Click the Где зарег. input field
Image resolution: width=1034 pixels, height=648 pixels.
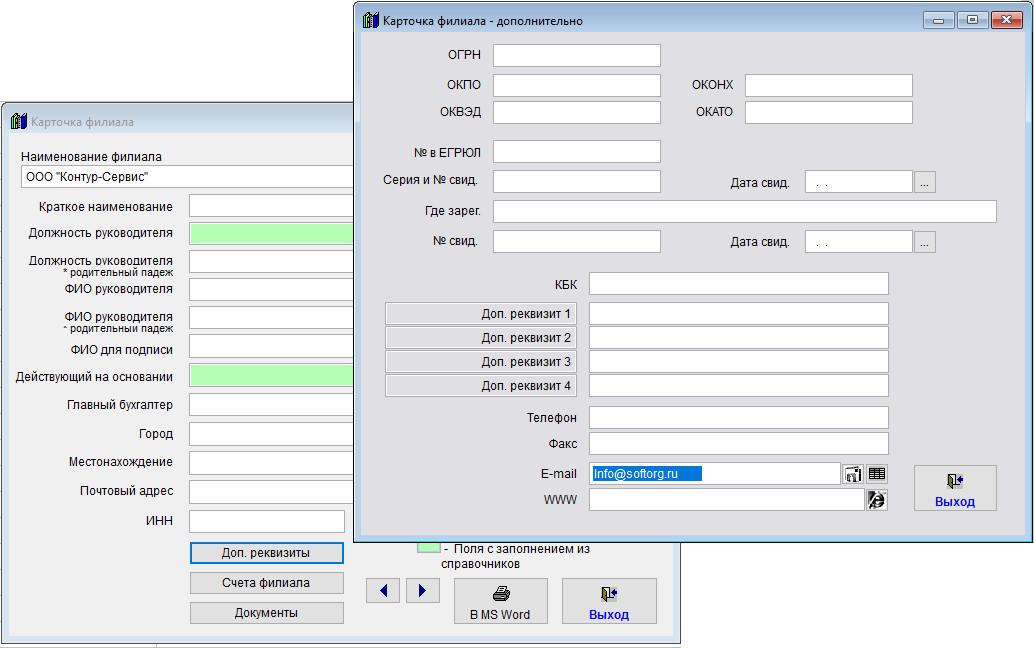[745, 212]
